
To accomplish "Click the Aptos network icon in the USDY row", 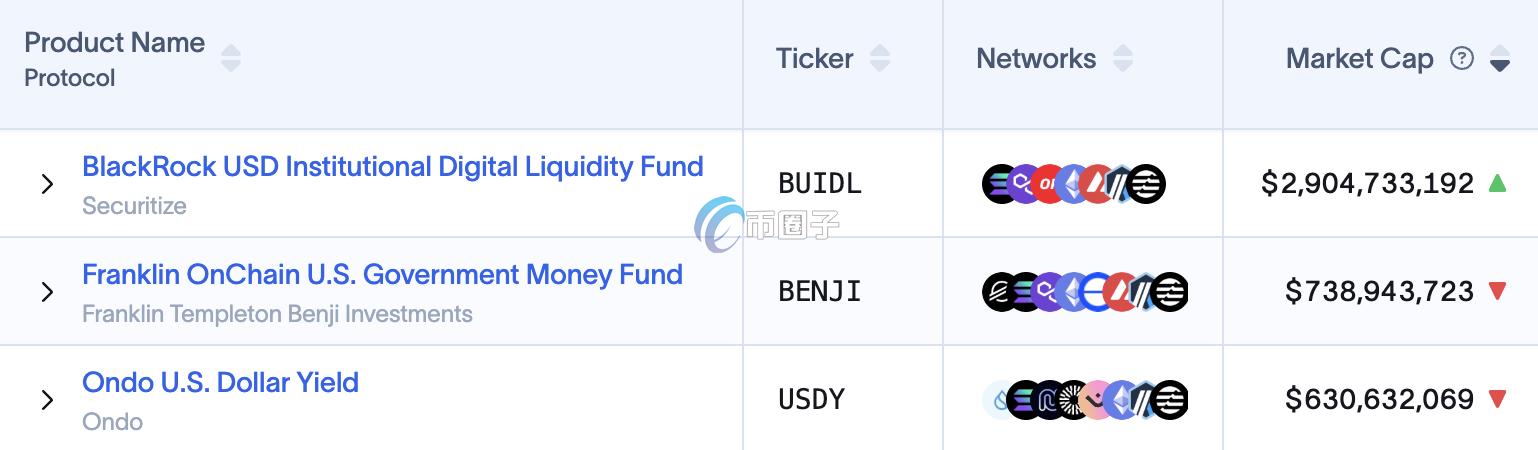I will point(1171,400).
